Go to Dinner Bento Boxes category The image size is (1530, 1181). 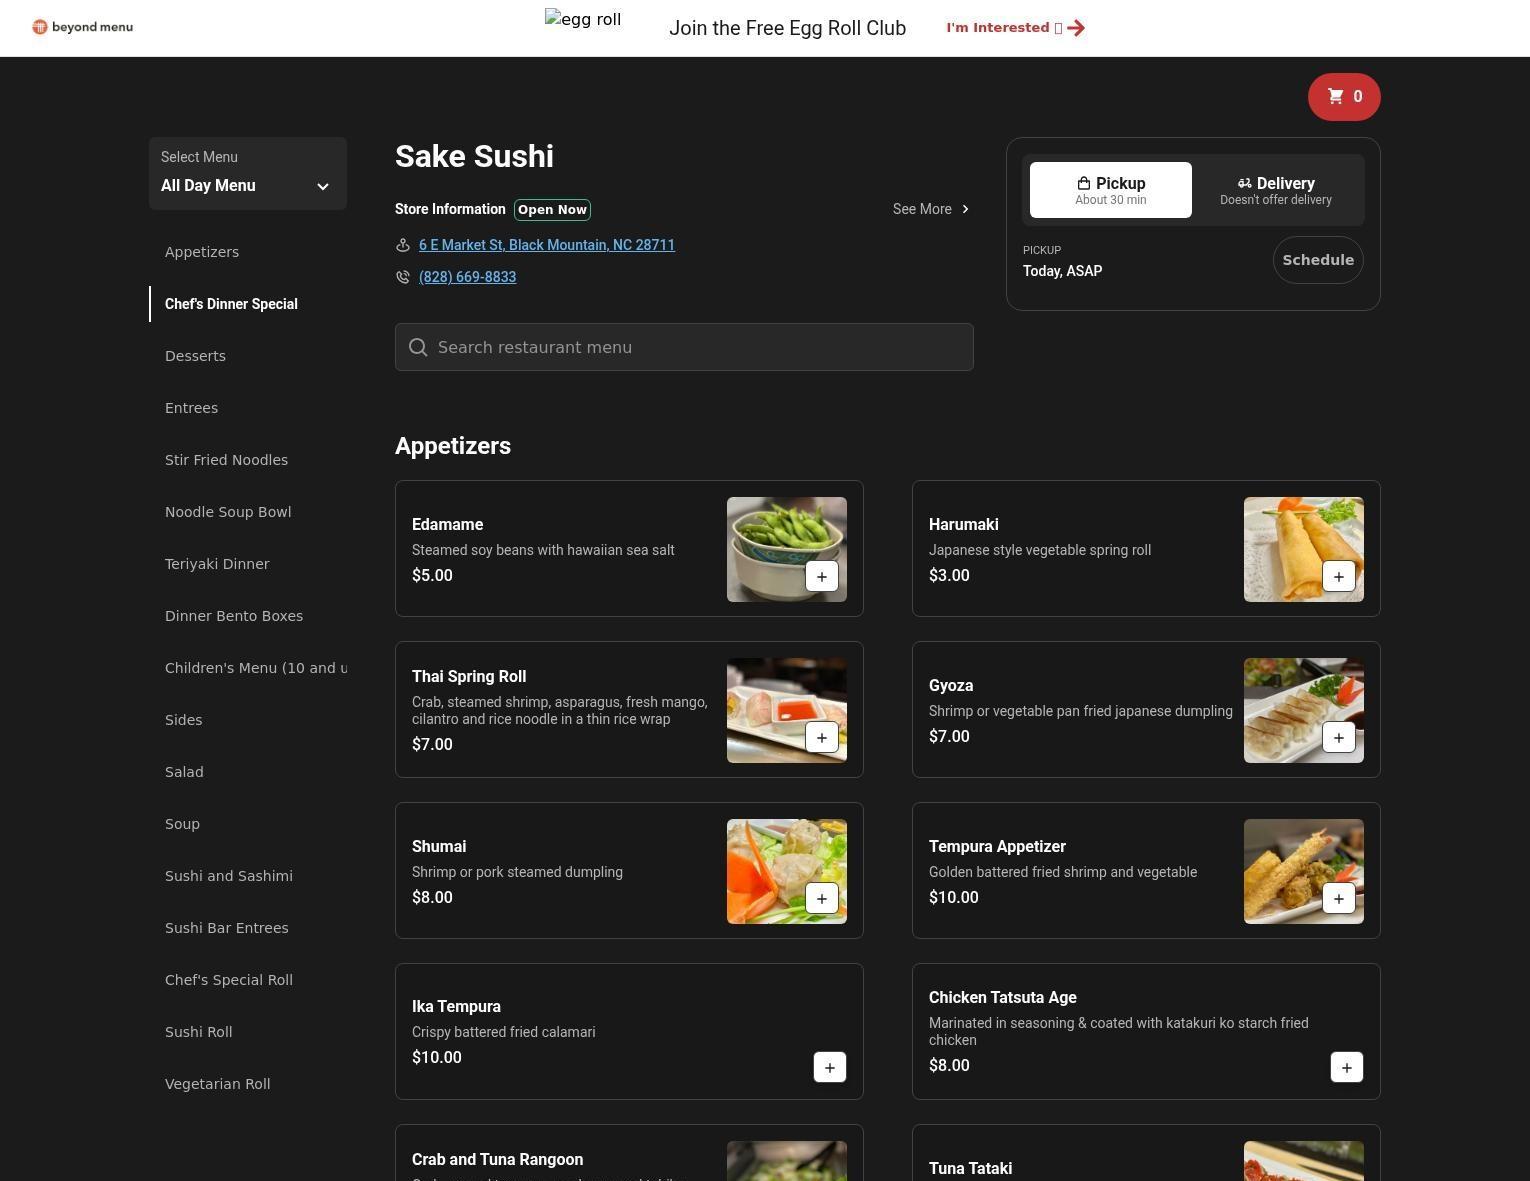234,616
